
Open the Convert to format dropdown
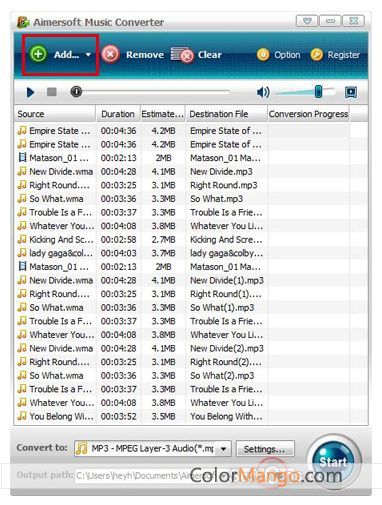point(224,449)
